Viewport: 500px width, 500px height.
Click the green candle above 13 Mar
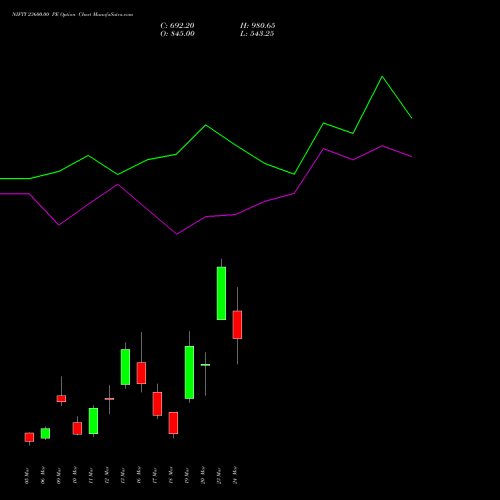(x=125, y=367)
